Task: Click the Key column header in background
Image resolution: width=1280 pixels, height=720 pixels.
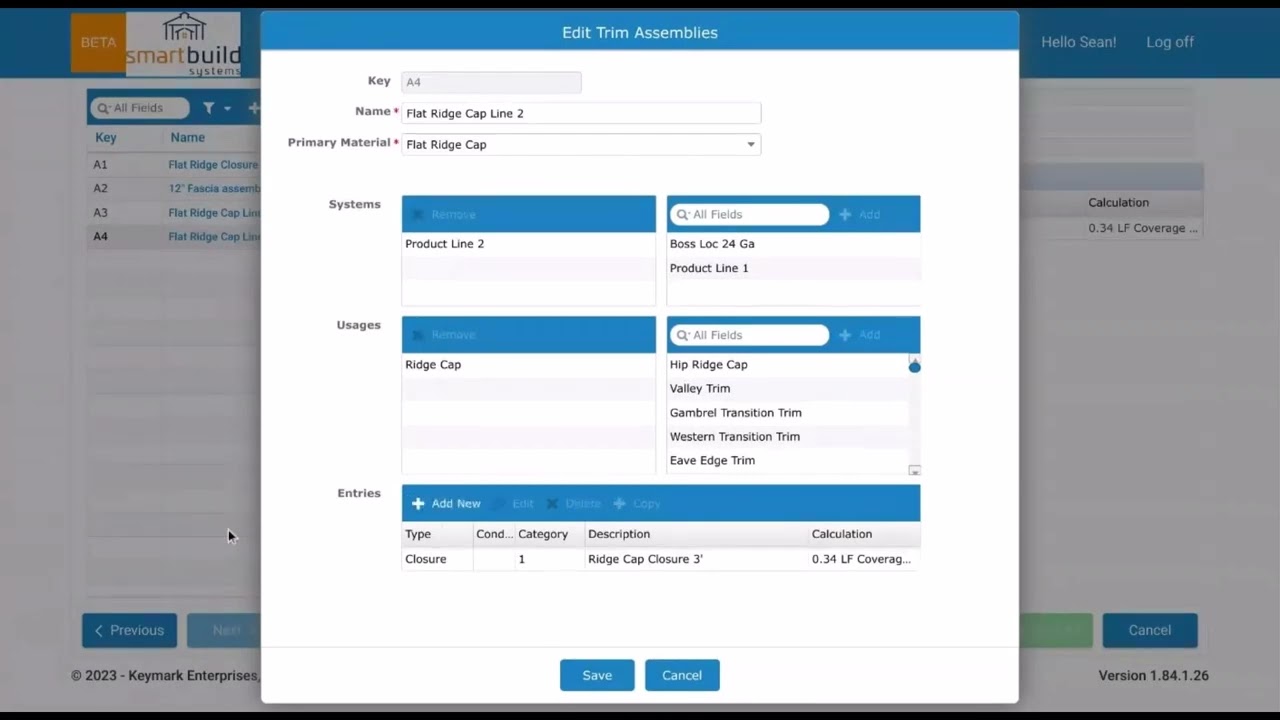Action: pyautogui.click(x=106, y=138)
